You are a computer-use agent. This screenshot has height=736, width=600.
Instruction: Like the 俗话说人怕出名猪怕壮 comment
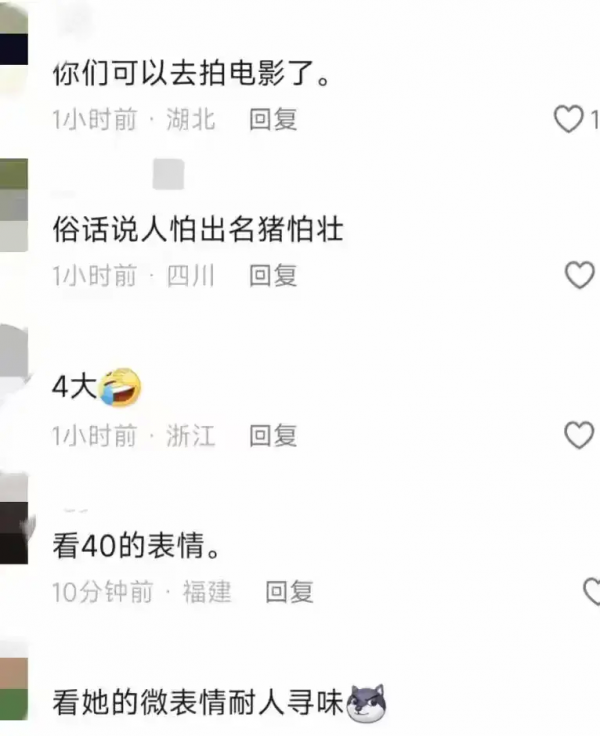click(579, 275)
